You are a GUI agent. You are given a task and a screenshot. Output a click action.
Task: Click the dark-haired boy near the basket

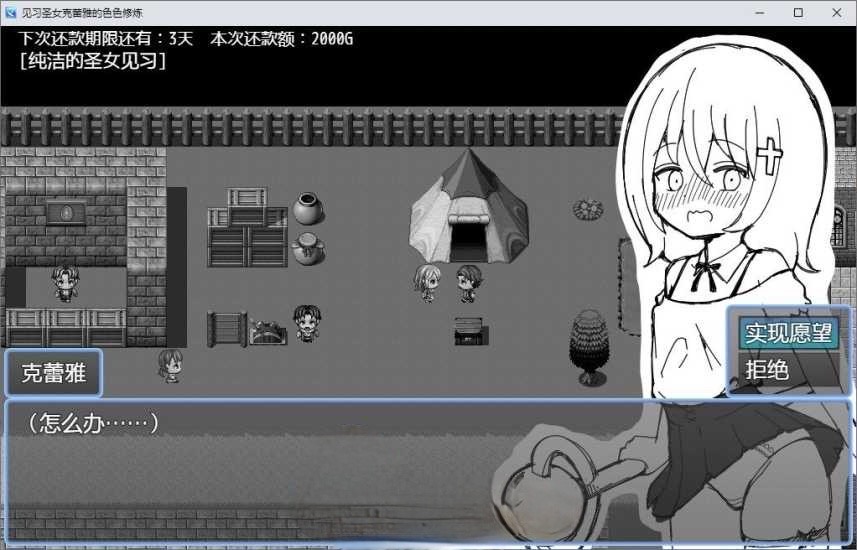coord(305,323)
